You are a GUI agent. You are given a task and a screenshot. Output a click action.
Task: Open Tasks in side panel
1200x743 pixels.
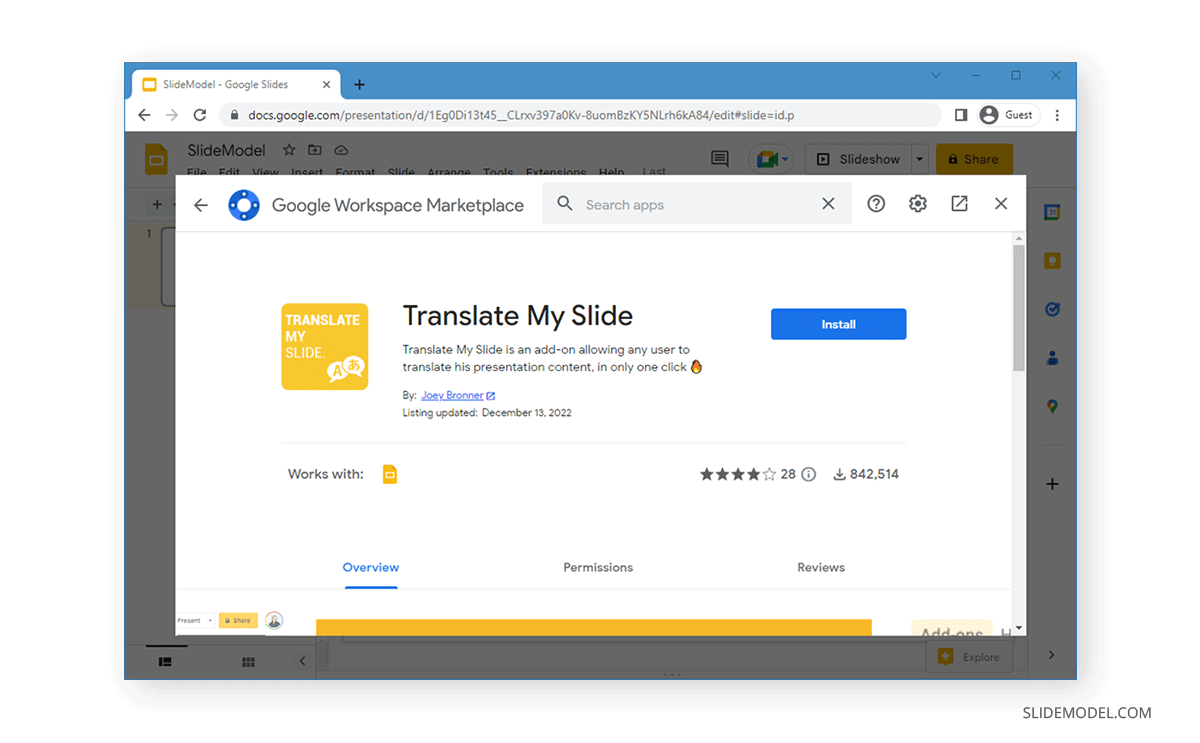1052,310
